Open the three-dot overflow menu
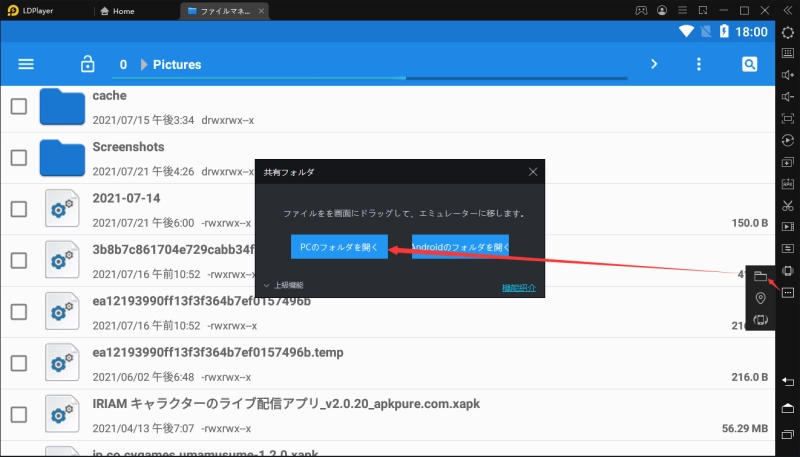This screenshot has height=457, width=800. point(699,64)
